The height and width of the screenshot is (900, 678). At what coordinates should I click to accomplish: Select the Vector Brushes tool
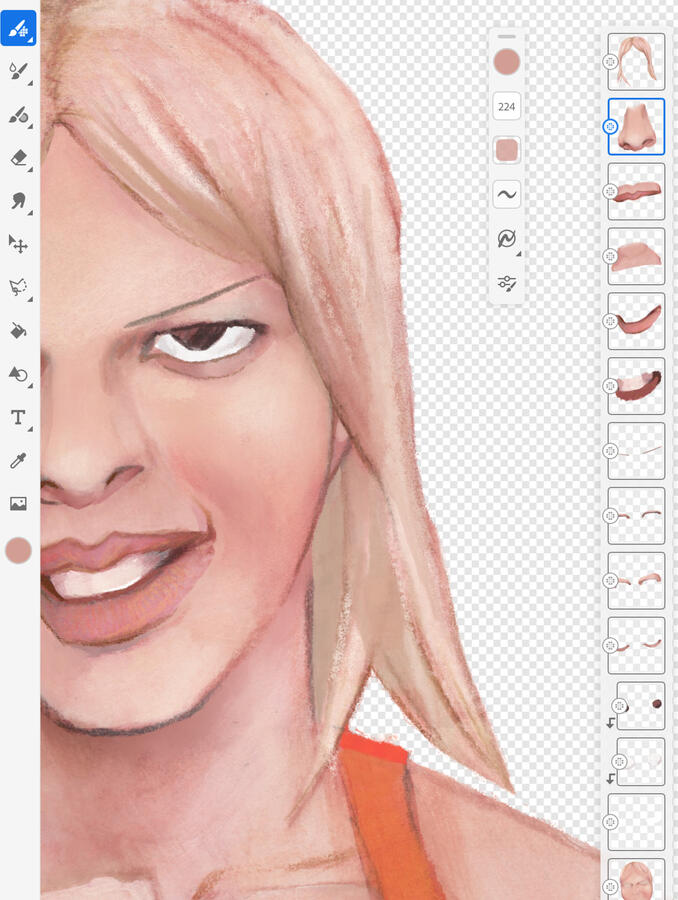tap(18, 115)
